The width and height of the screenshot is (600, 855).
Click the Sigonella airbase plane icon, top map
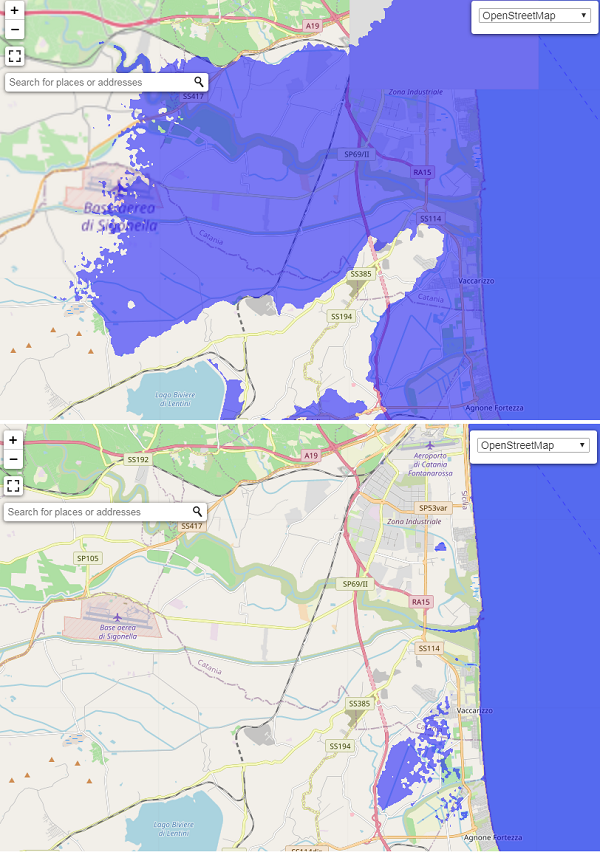coord(120,189)
